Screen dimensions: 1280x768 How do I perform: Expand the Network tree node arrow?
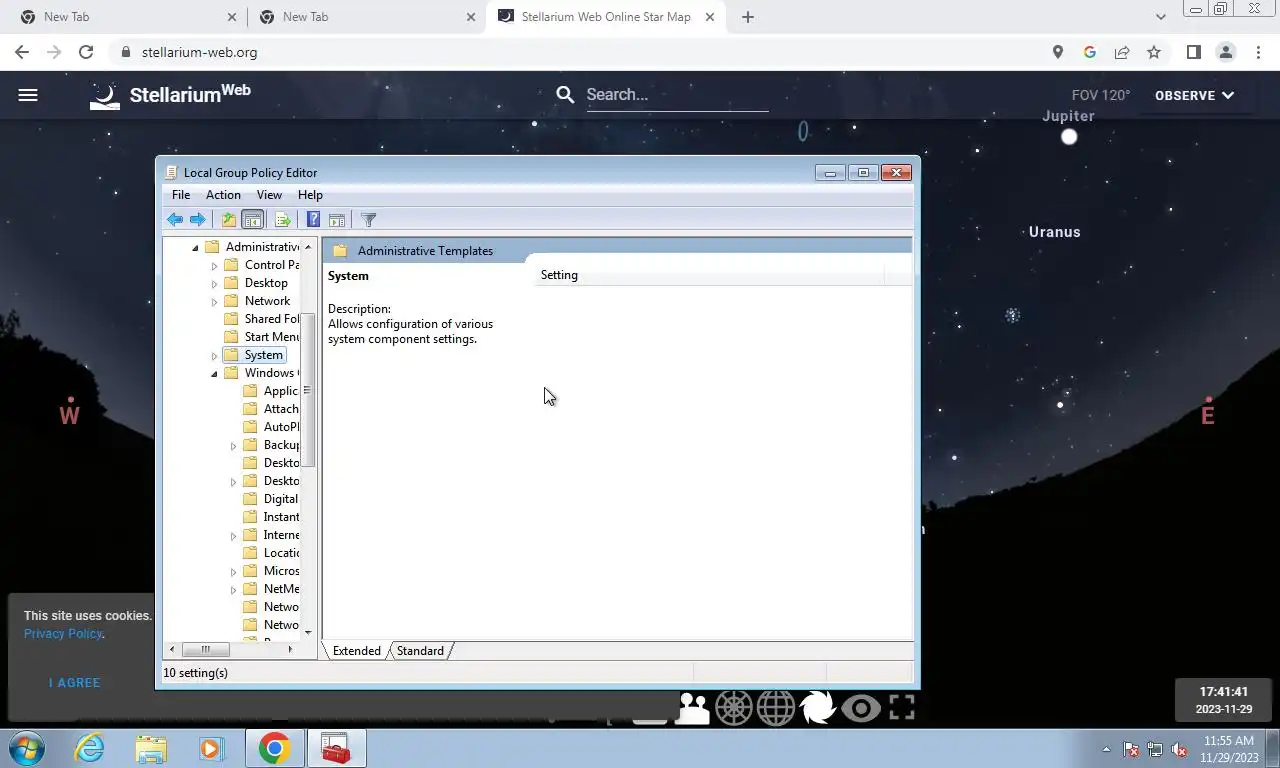coord(214,301)
